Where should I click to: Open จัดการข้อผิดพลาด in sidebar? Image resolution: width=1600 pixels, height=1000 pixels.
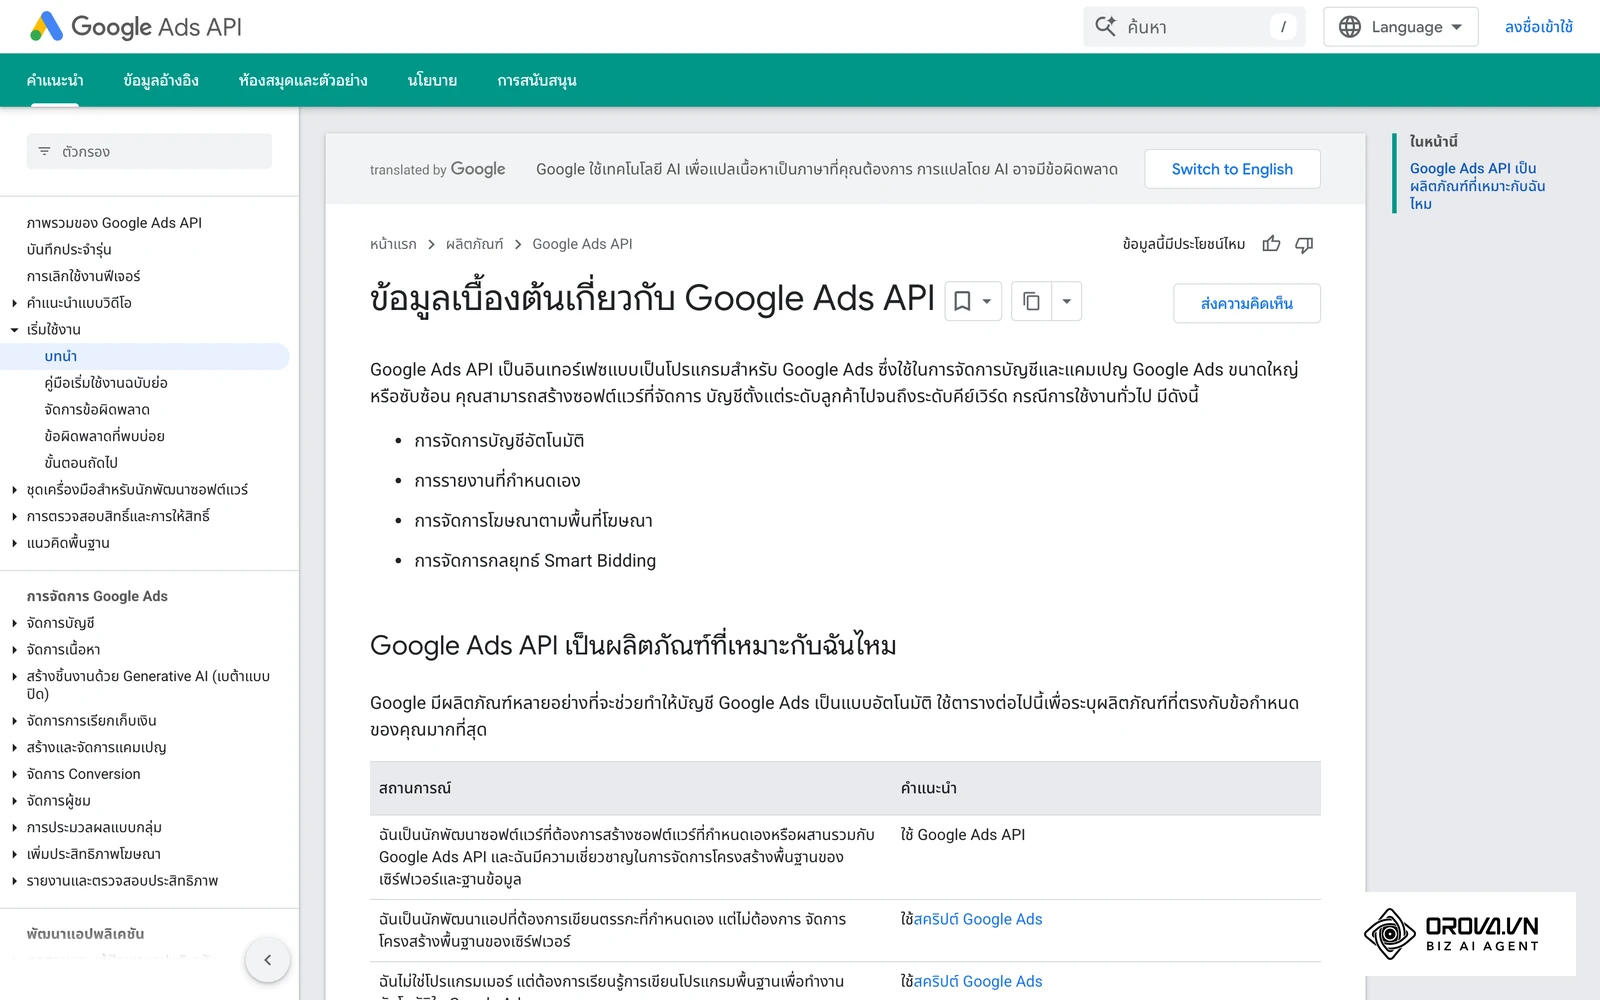coord(97,410)
